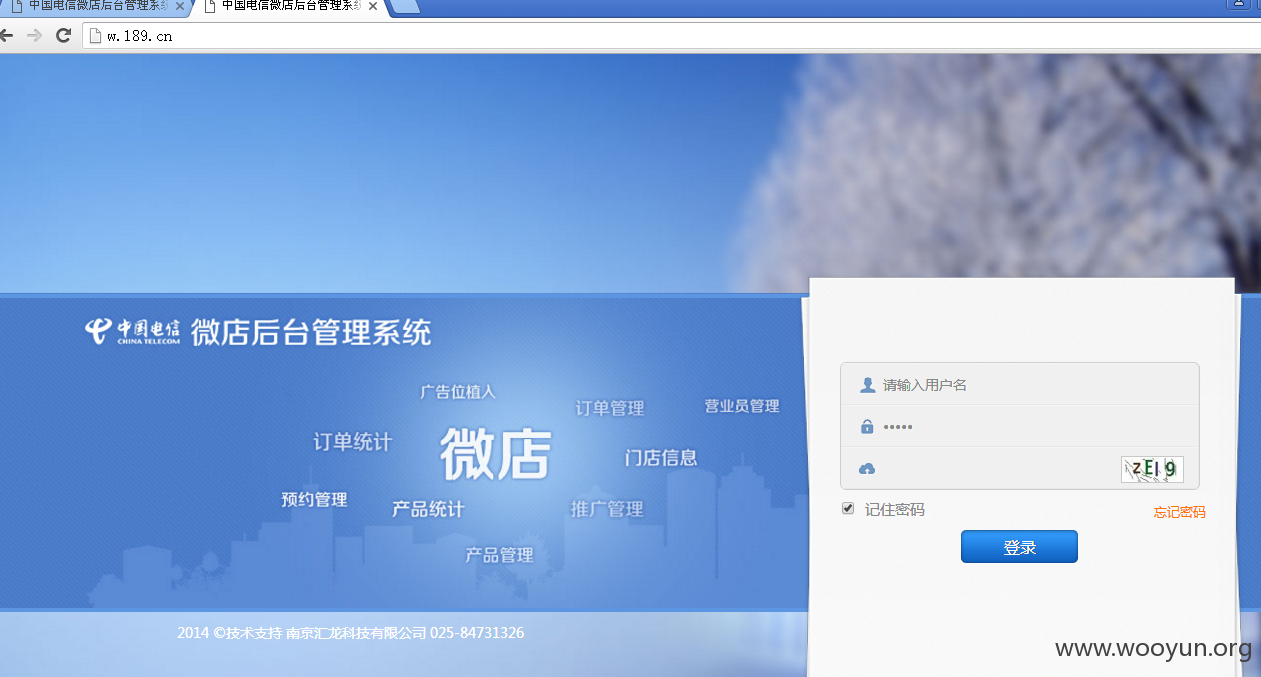This screenshot has width=1261, height=677.
Task: Click the 门店信息 text
Action: pyautogui.click(x=661, y=458)
